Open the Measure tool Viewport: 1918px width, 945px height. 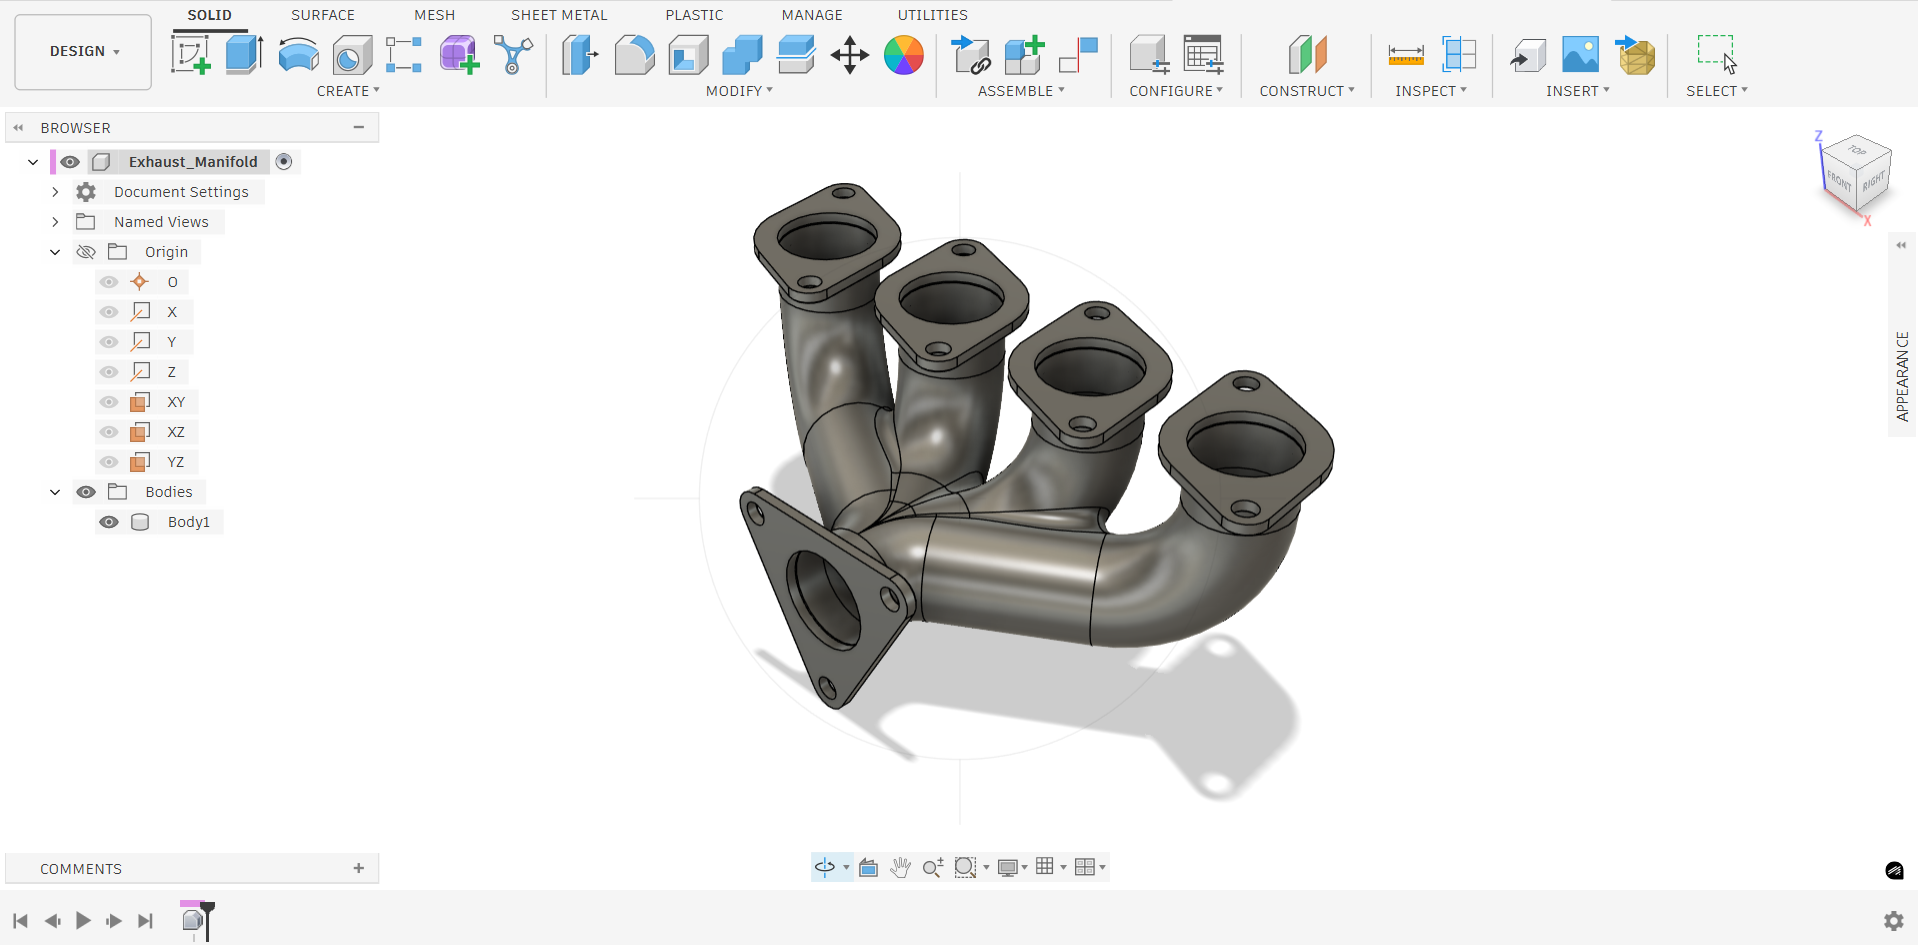[1406, 55]
